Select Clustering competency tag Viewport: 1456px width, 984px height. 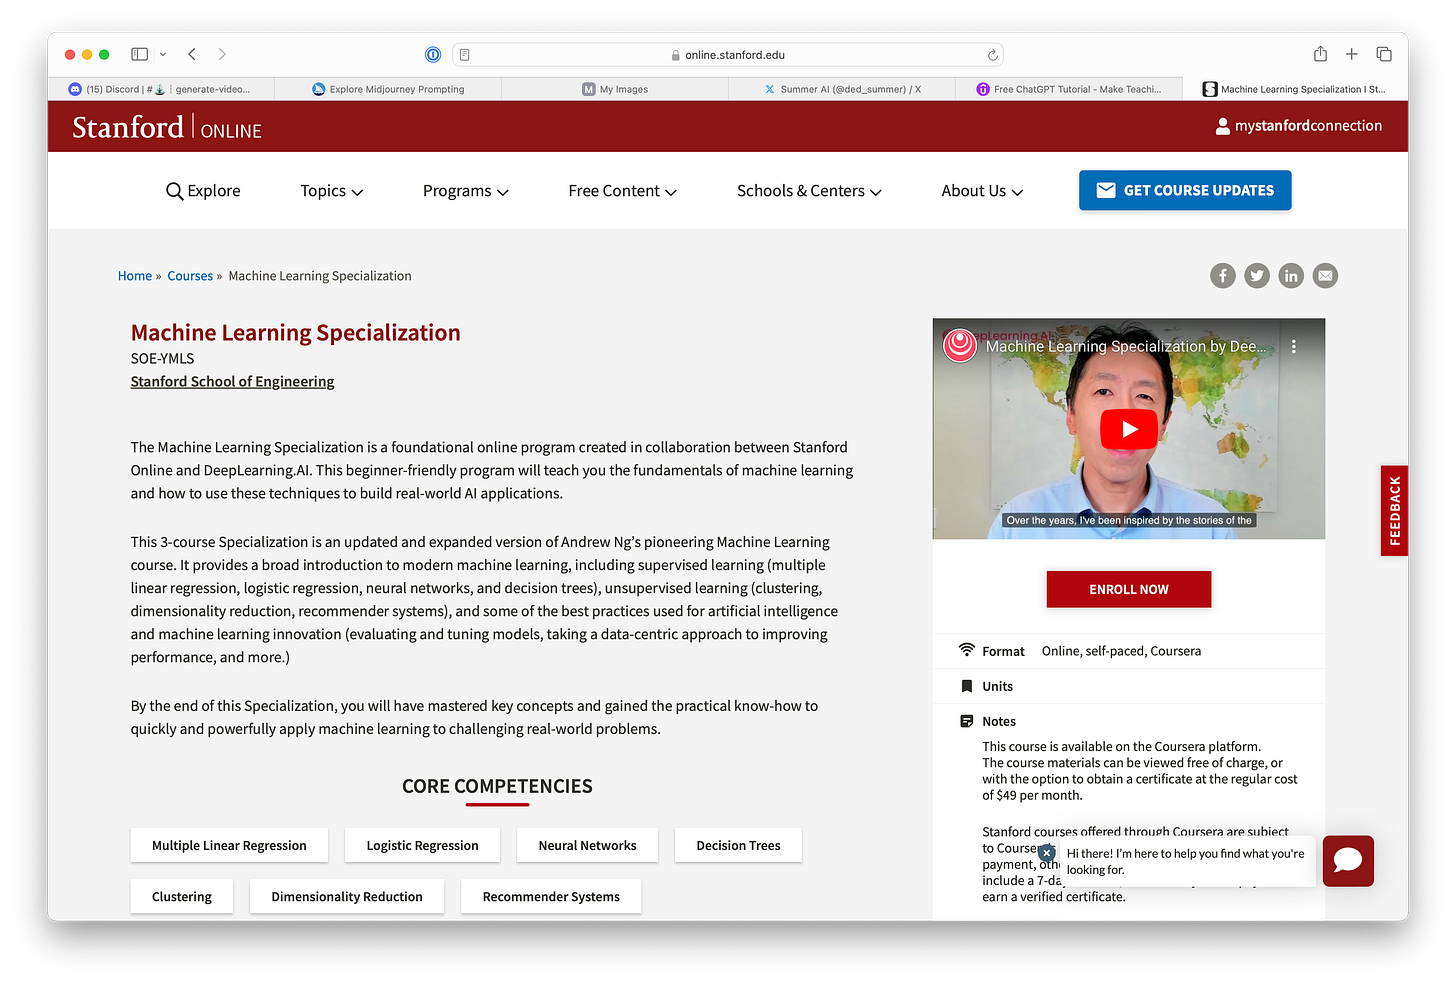[182, 896]
